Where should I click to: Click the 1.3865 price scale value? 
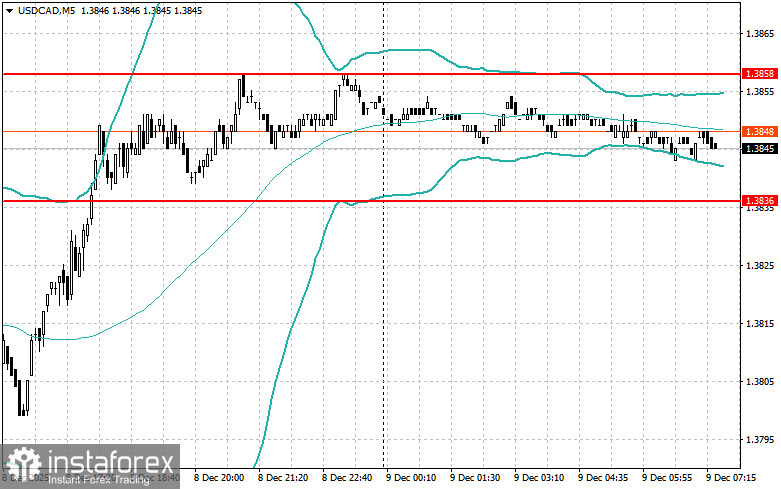(x=760, y=34)
